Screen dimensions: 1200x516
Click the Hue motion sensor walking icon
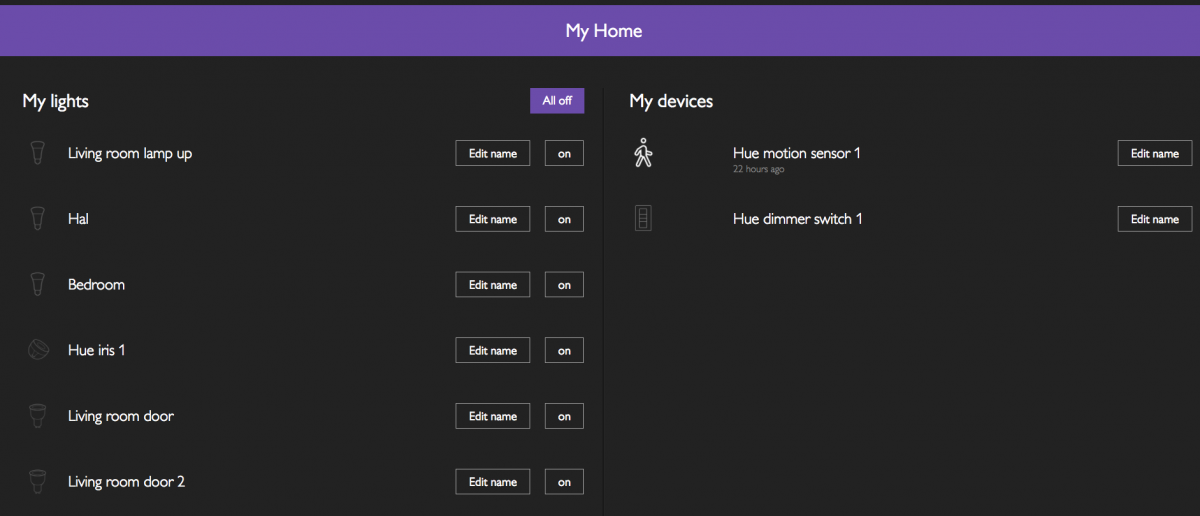[643, 152]
